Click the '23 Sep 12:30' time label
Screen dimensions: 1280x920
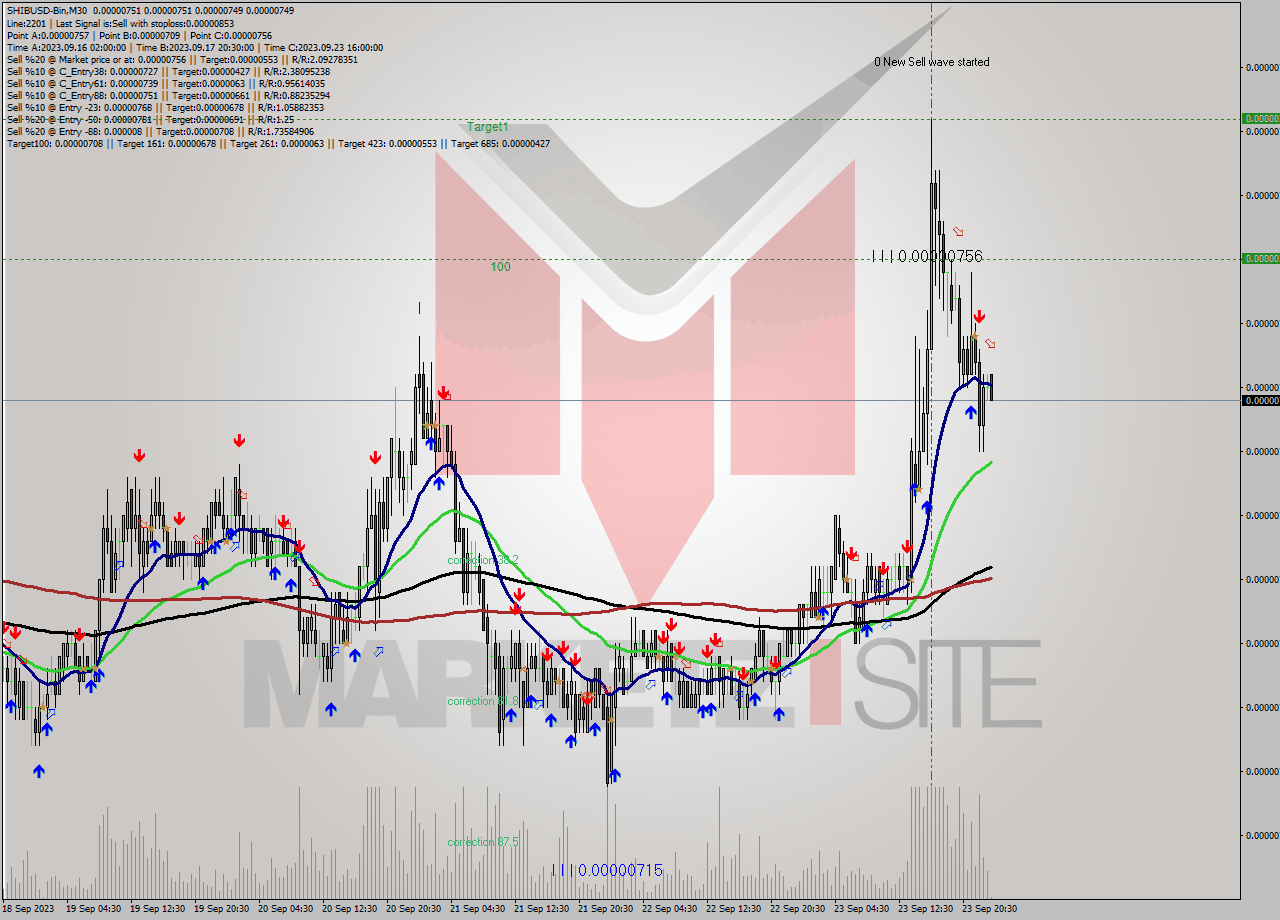[925, 909]
